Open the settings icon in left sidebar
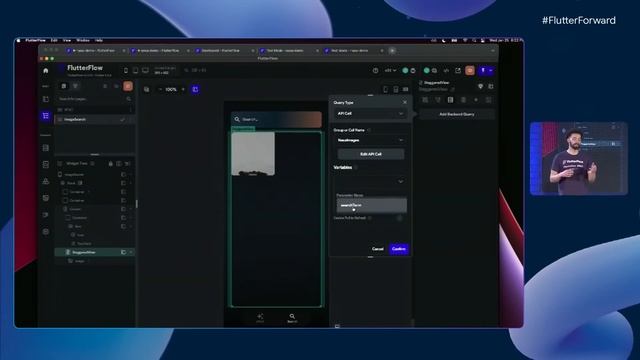This screenshot has width=640, height=360. (x=46, y=231)
